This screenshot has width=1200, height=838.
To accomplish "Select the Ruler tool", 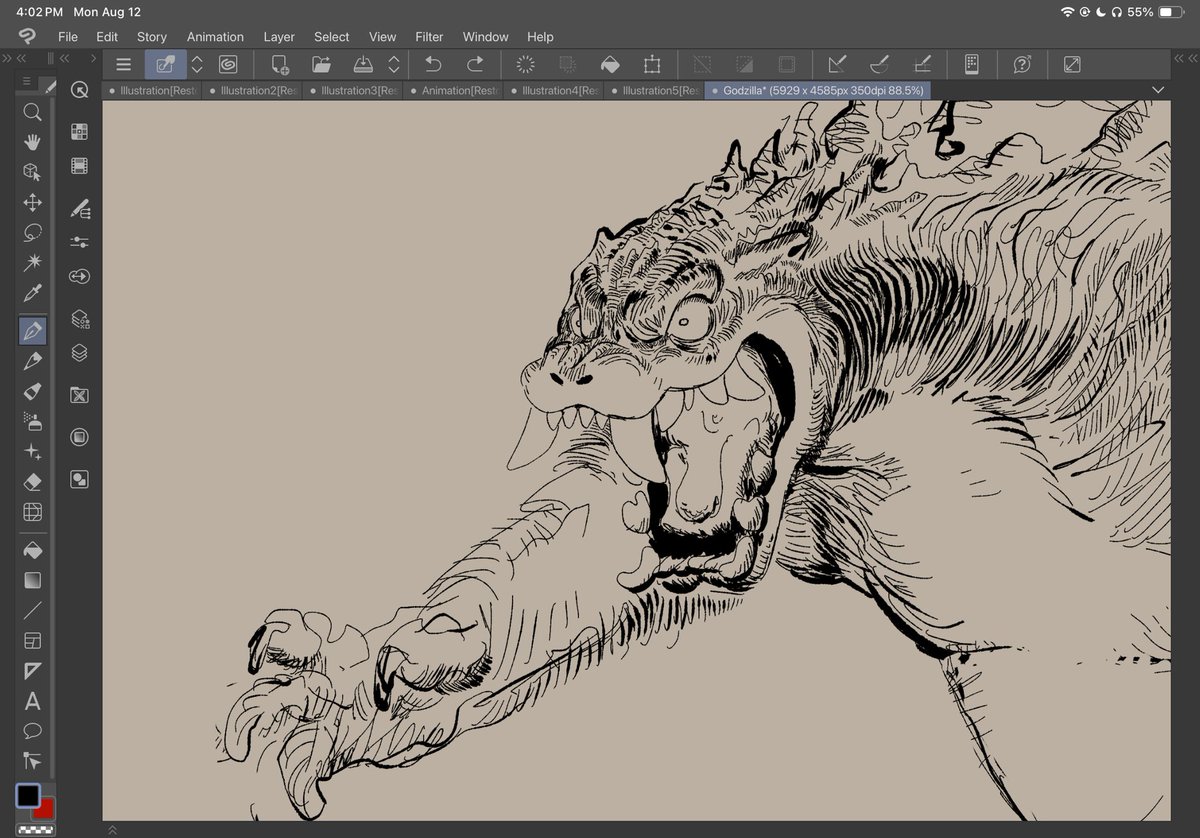I will (x=32, y=670).
